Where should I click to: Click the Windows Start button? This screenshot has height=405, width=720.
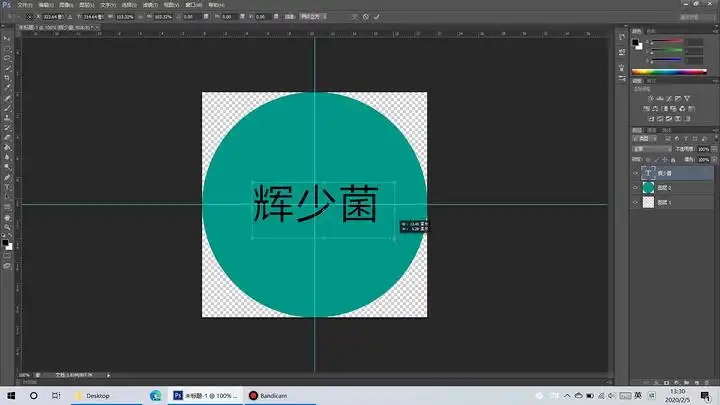(10, 395)
